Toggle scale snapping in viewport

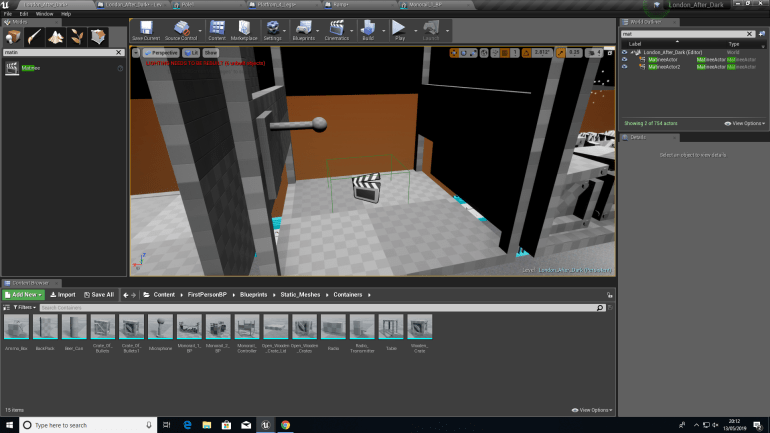tap(560, 53)
